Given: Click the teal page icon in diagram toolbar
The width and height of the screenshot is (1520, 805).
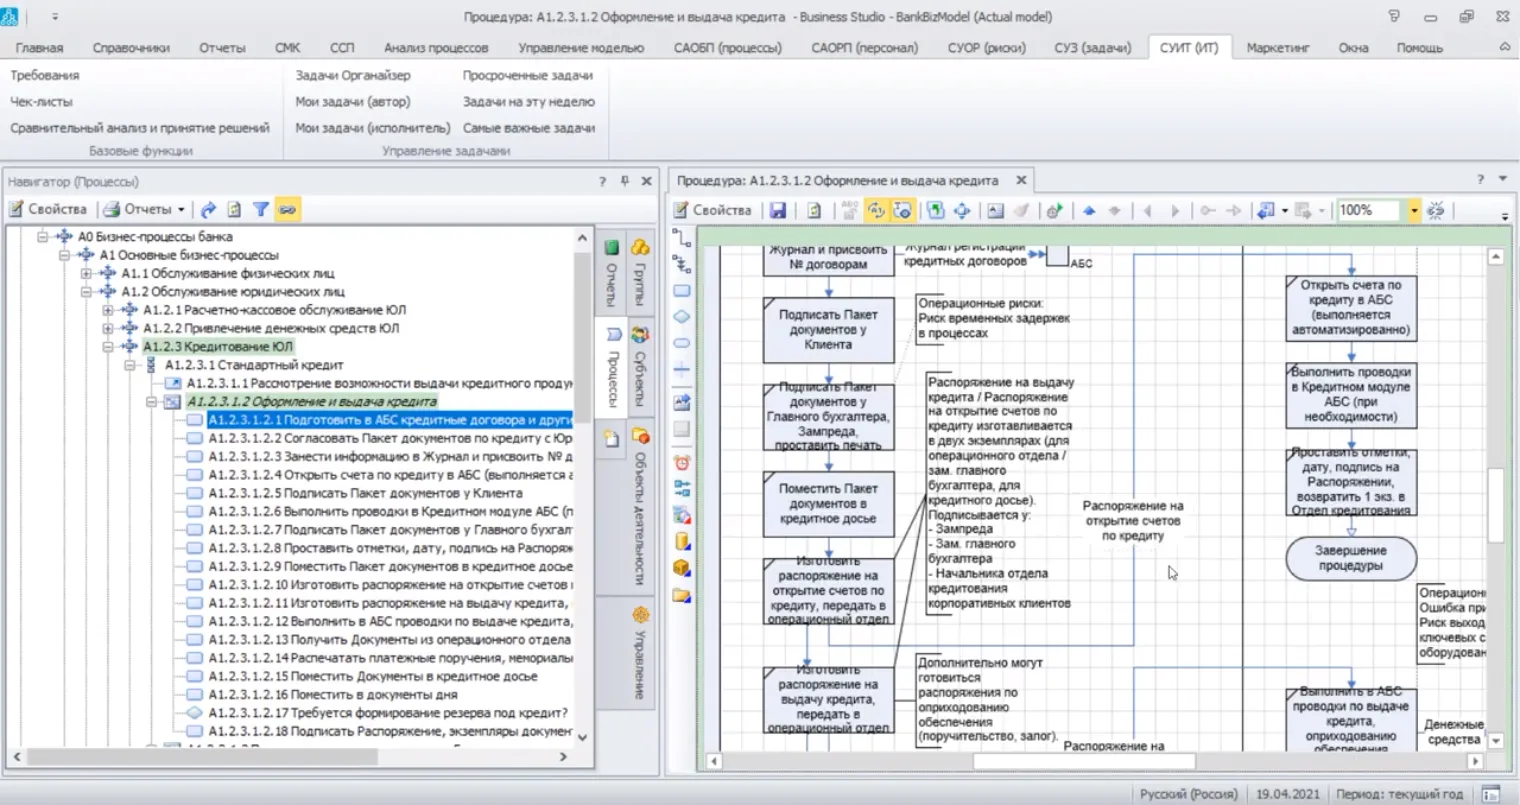Looking at the screenshot, I should [935, 210].
